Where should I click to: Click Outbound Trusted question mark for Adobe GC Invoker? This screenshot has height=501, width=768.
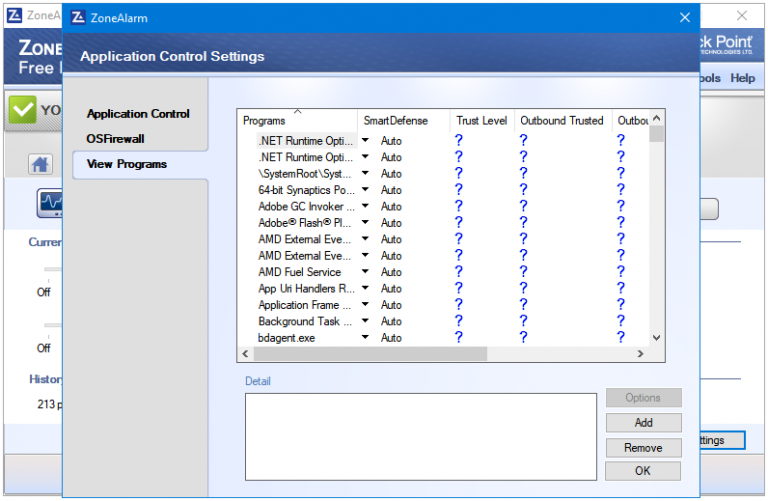[523, 206]
